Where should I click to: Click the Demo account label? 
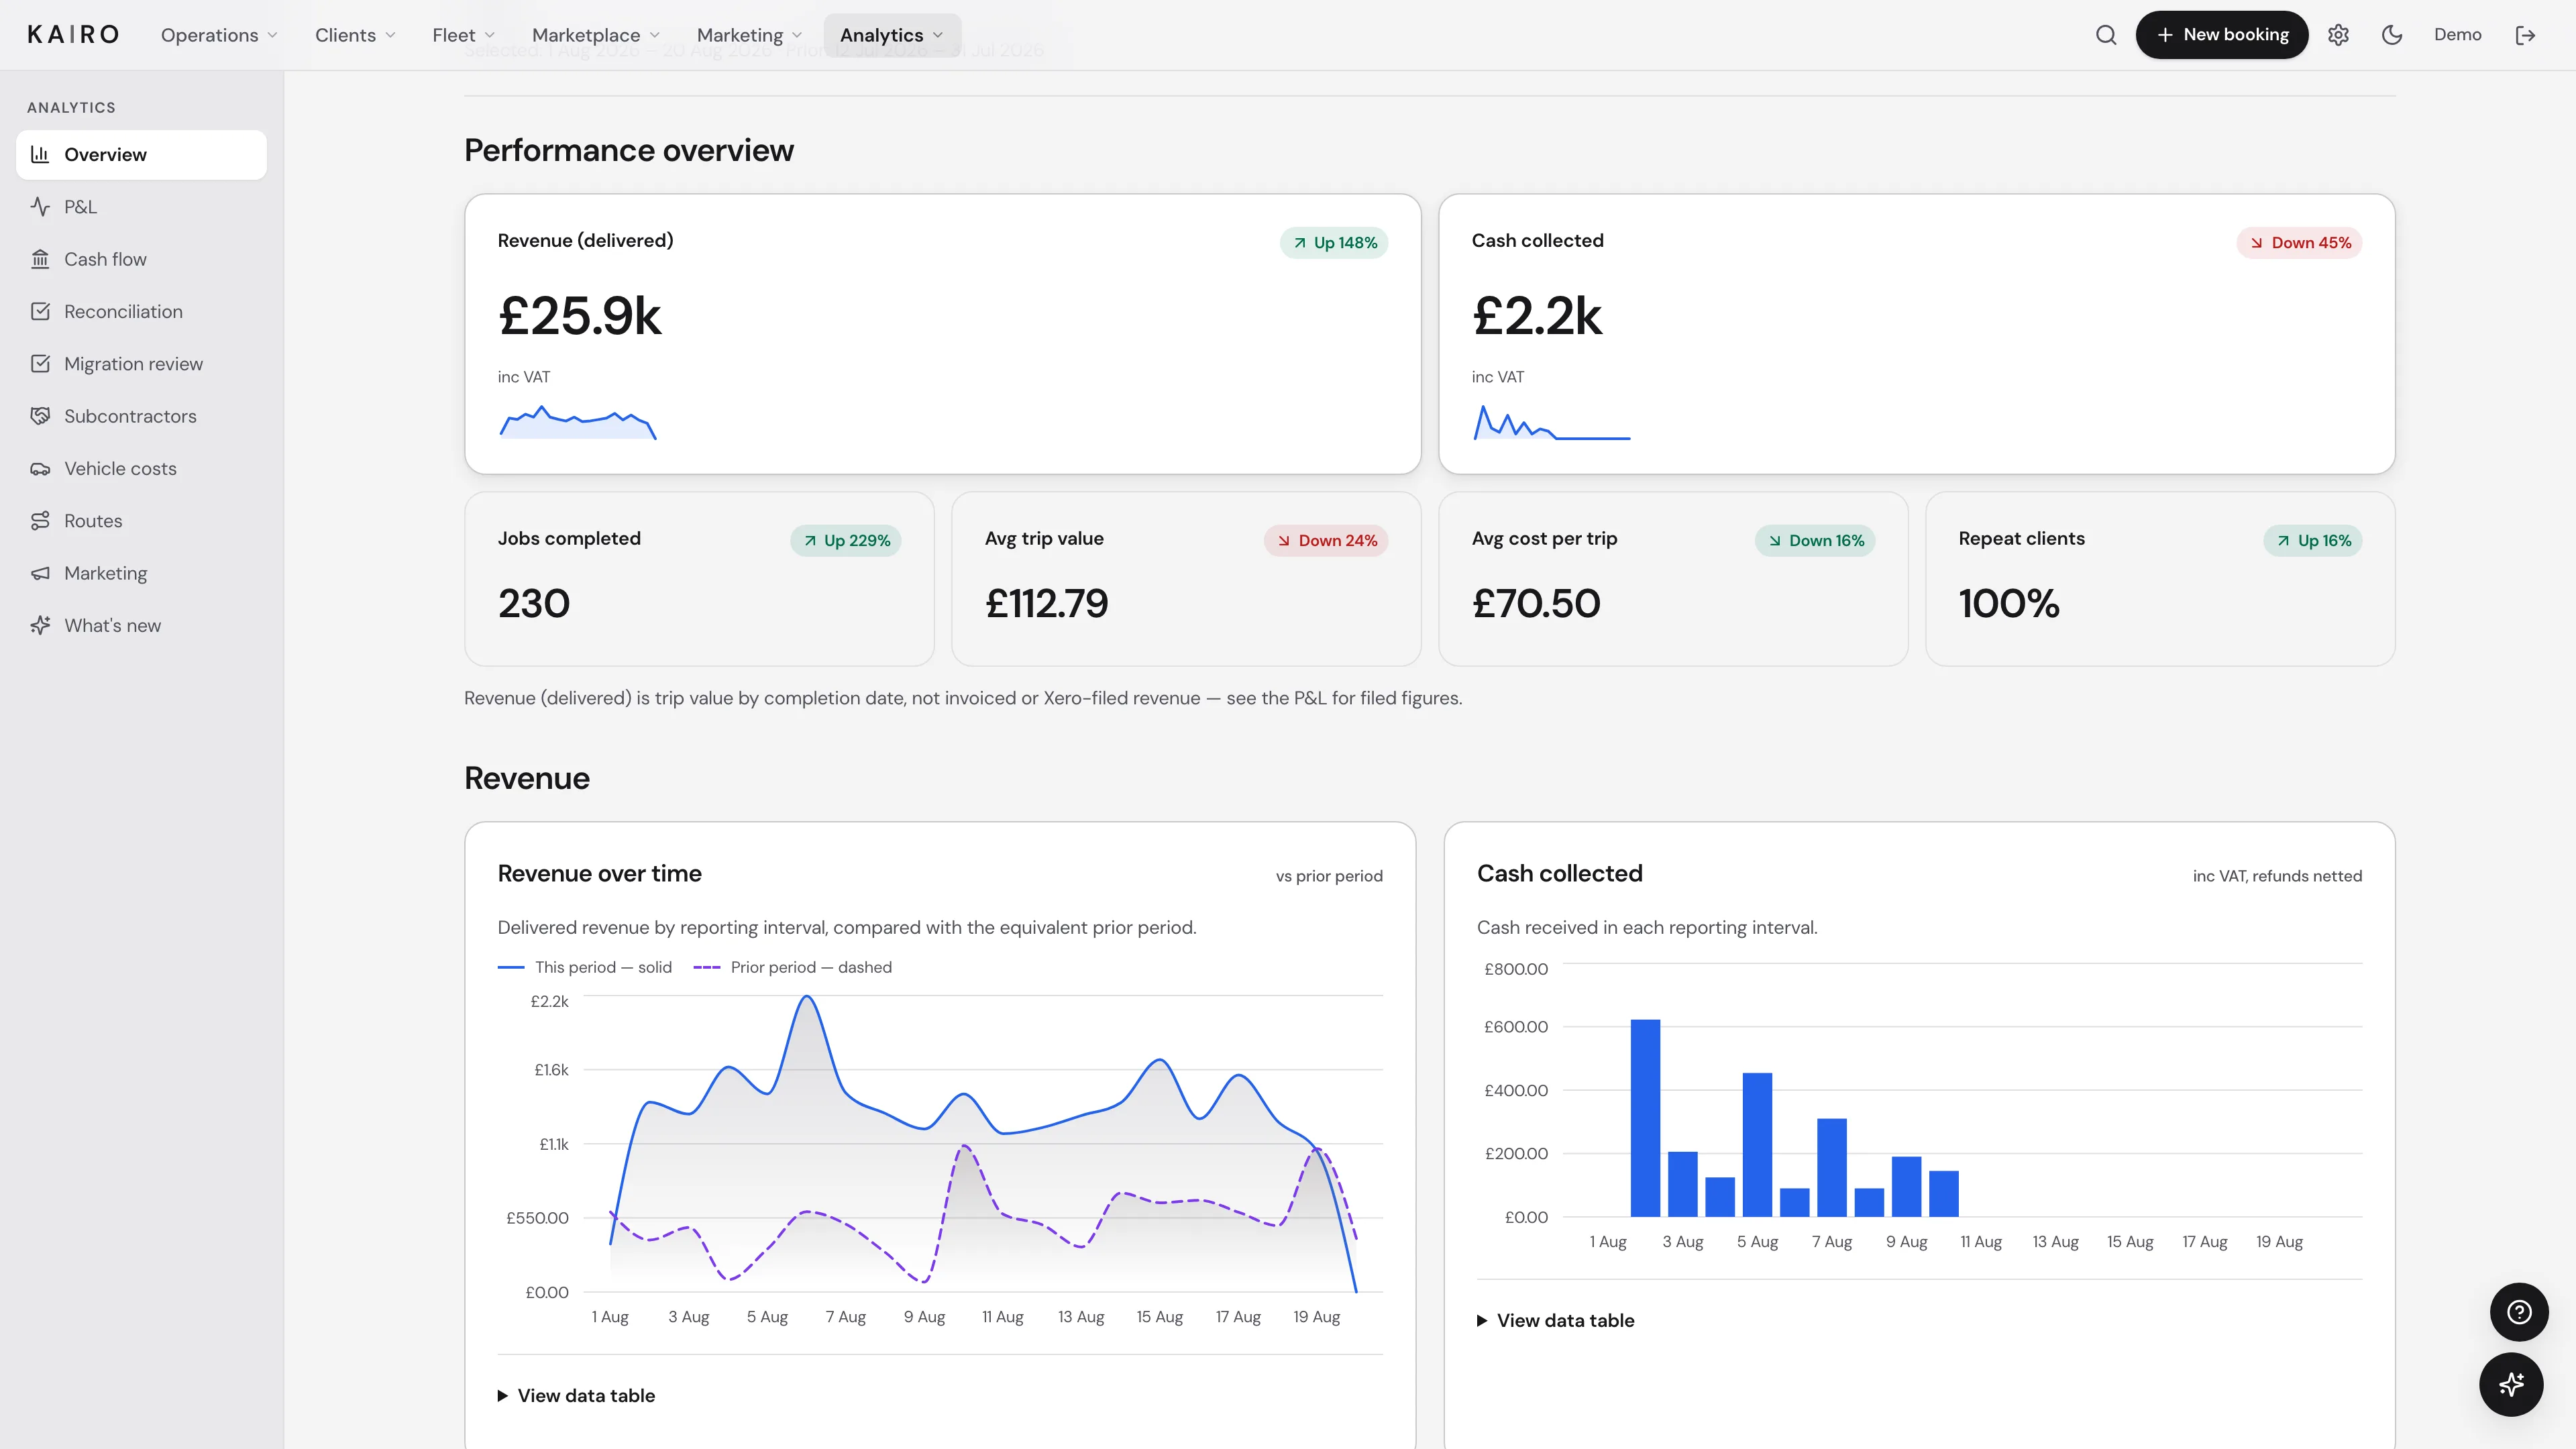(x=2458, y=35)
